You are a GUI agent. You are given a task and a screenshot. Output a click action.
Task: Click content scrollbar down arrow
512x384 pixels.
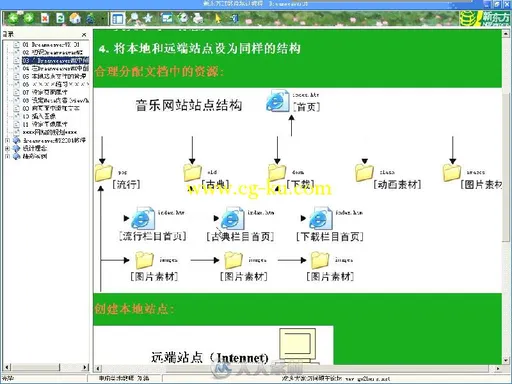(x=506, y=361)
